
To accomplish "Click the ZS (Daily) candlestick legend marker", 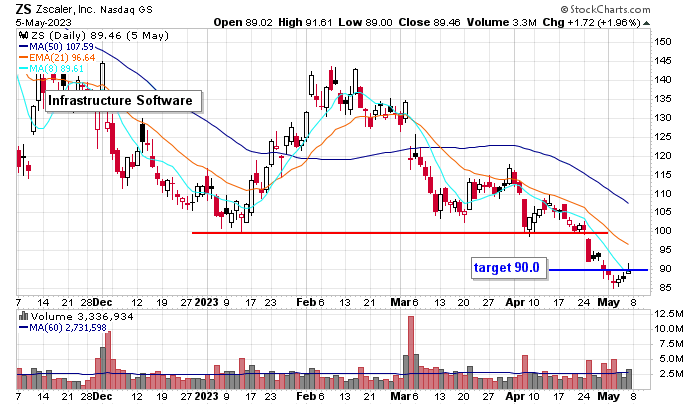I will (24, 33).
